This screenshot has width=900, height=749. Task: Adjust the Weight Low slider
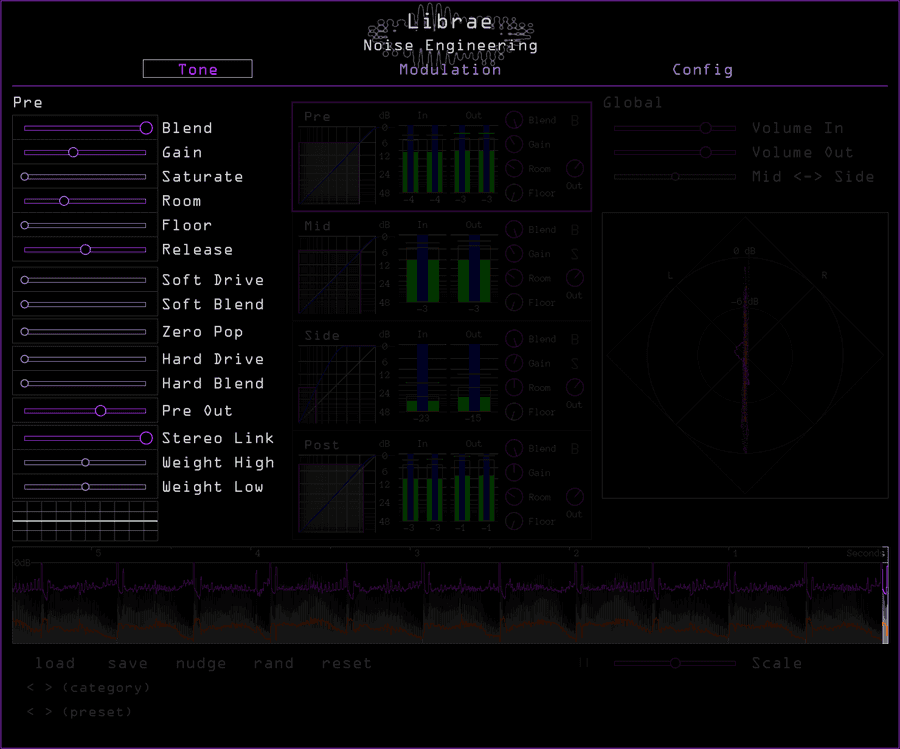(85, 487)
